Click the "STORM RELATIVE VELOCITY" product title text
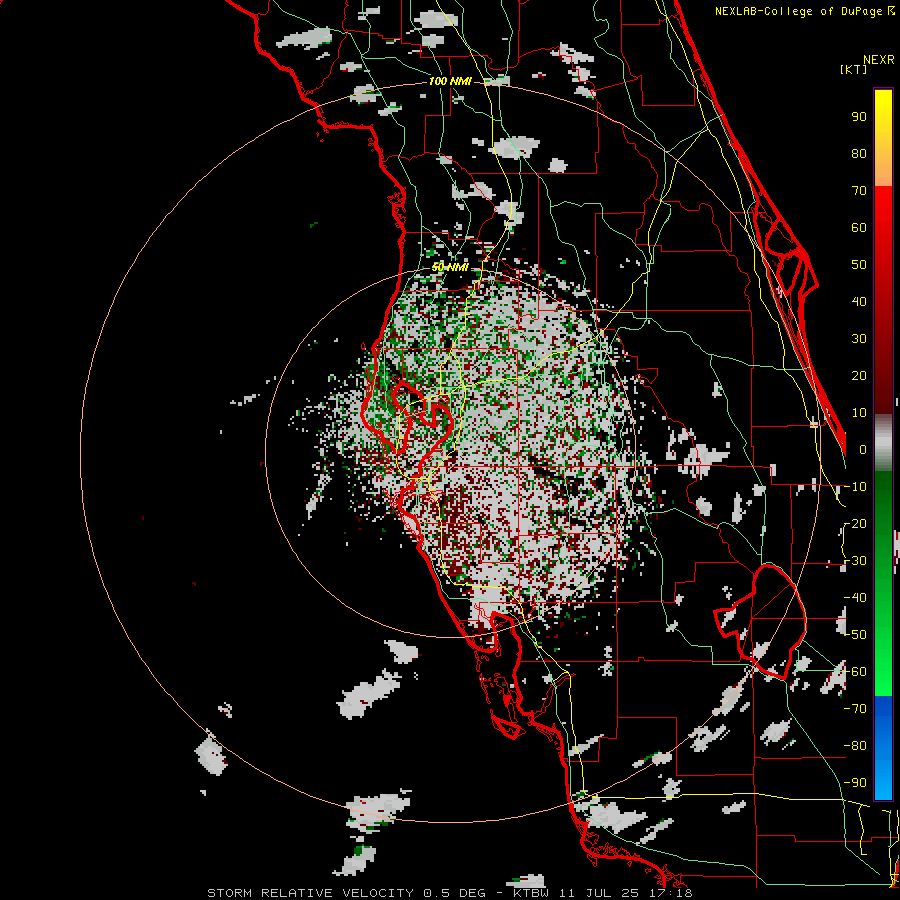 point(310,893)
